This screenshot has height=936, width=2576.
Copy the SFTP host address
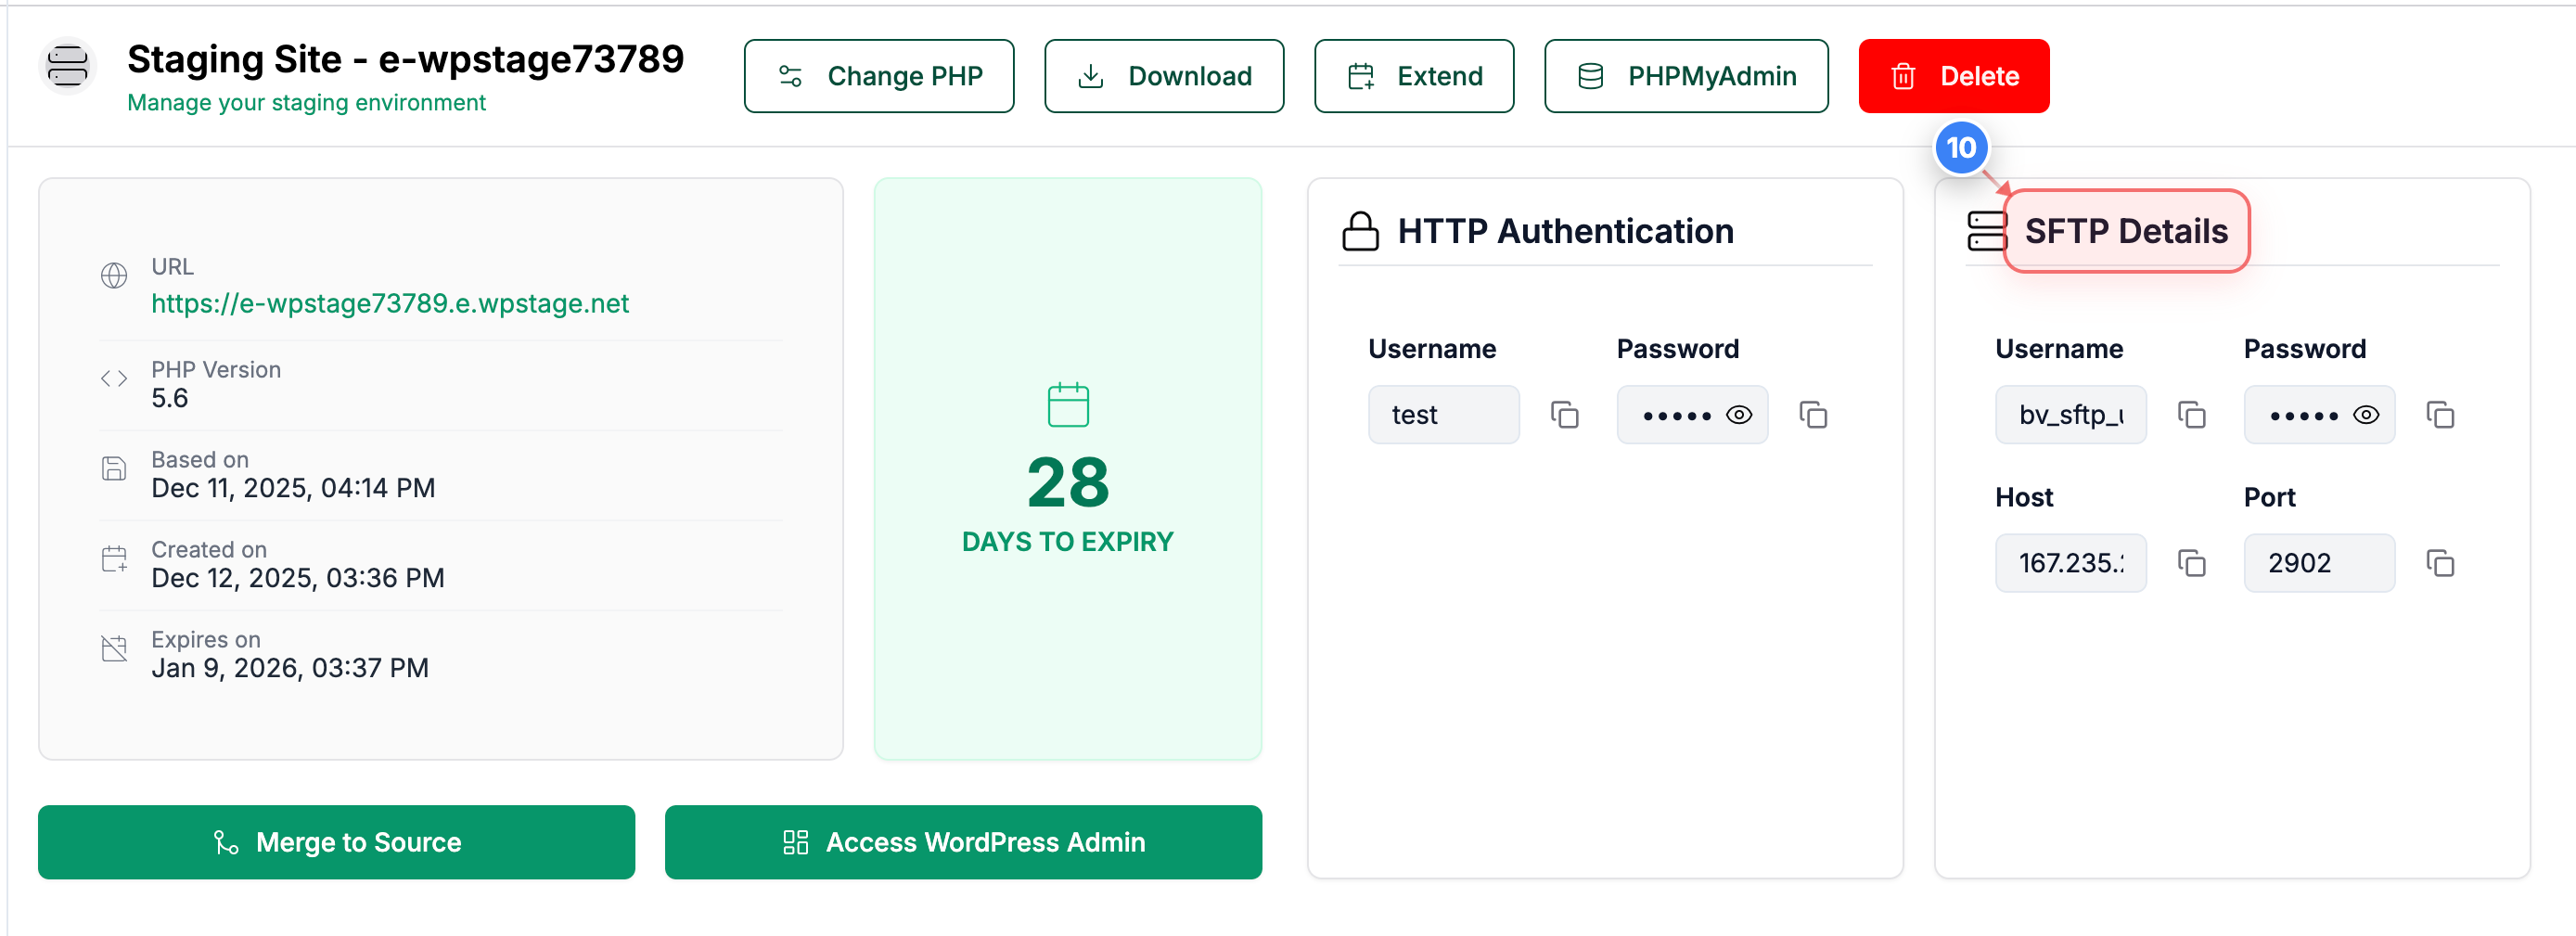tap(2192, 563)
